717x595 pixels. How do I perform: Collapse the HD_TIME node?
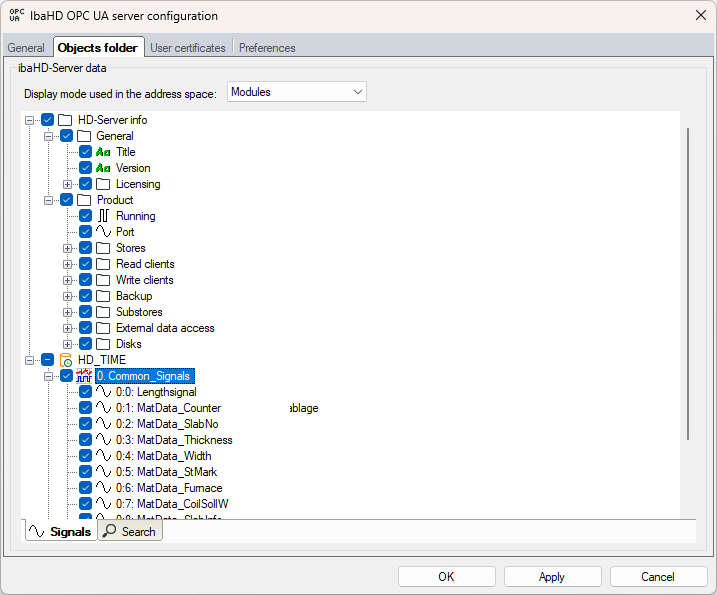(x=30, y=360)
